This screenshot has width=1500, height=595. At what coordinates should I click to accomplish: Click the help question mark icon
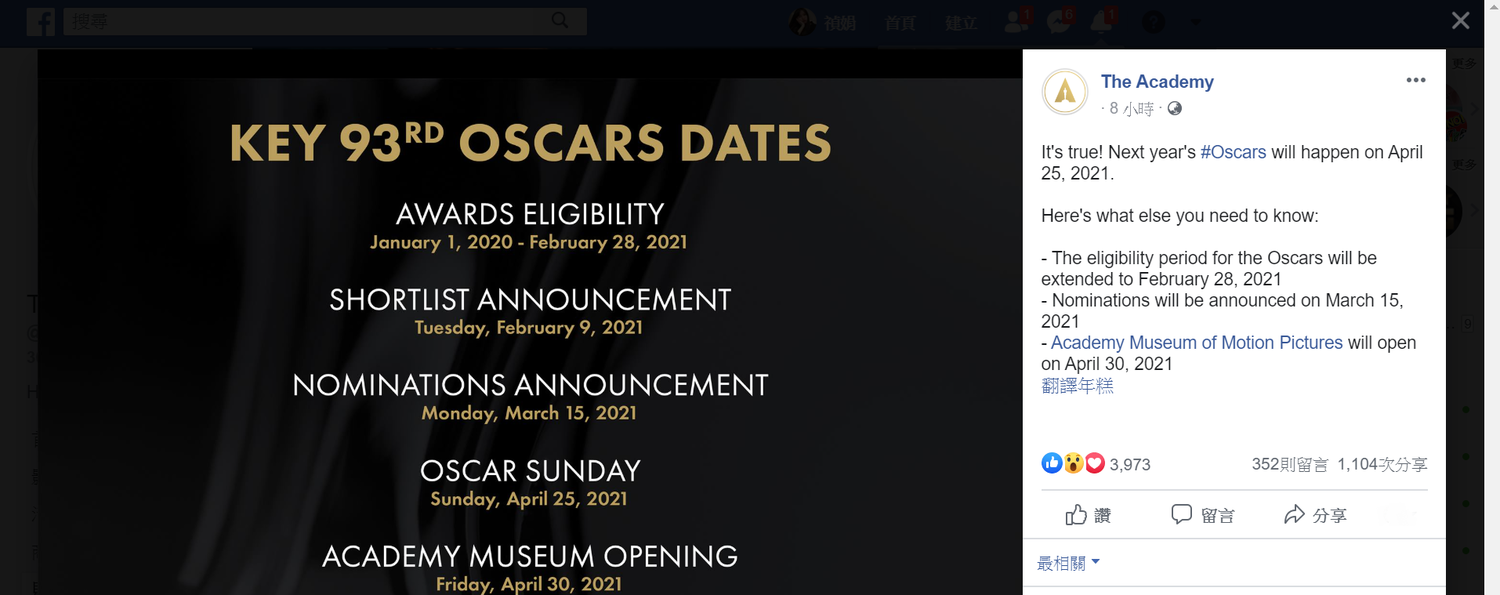[1153, 22]
